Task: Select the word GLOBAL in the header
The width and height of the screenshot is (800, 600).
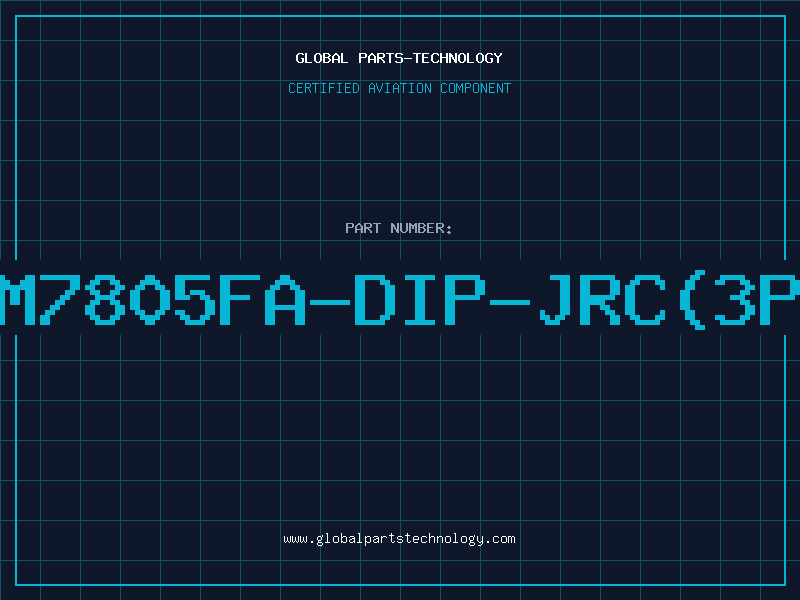Action: pyautogui.click(x=321, y=58)
